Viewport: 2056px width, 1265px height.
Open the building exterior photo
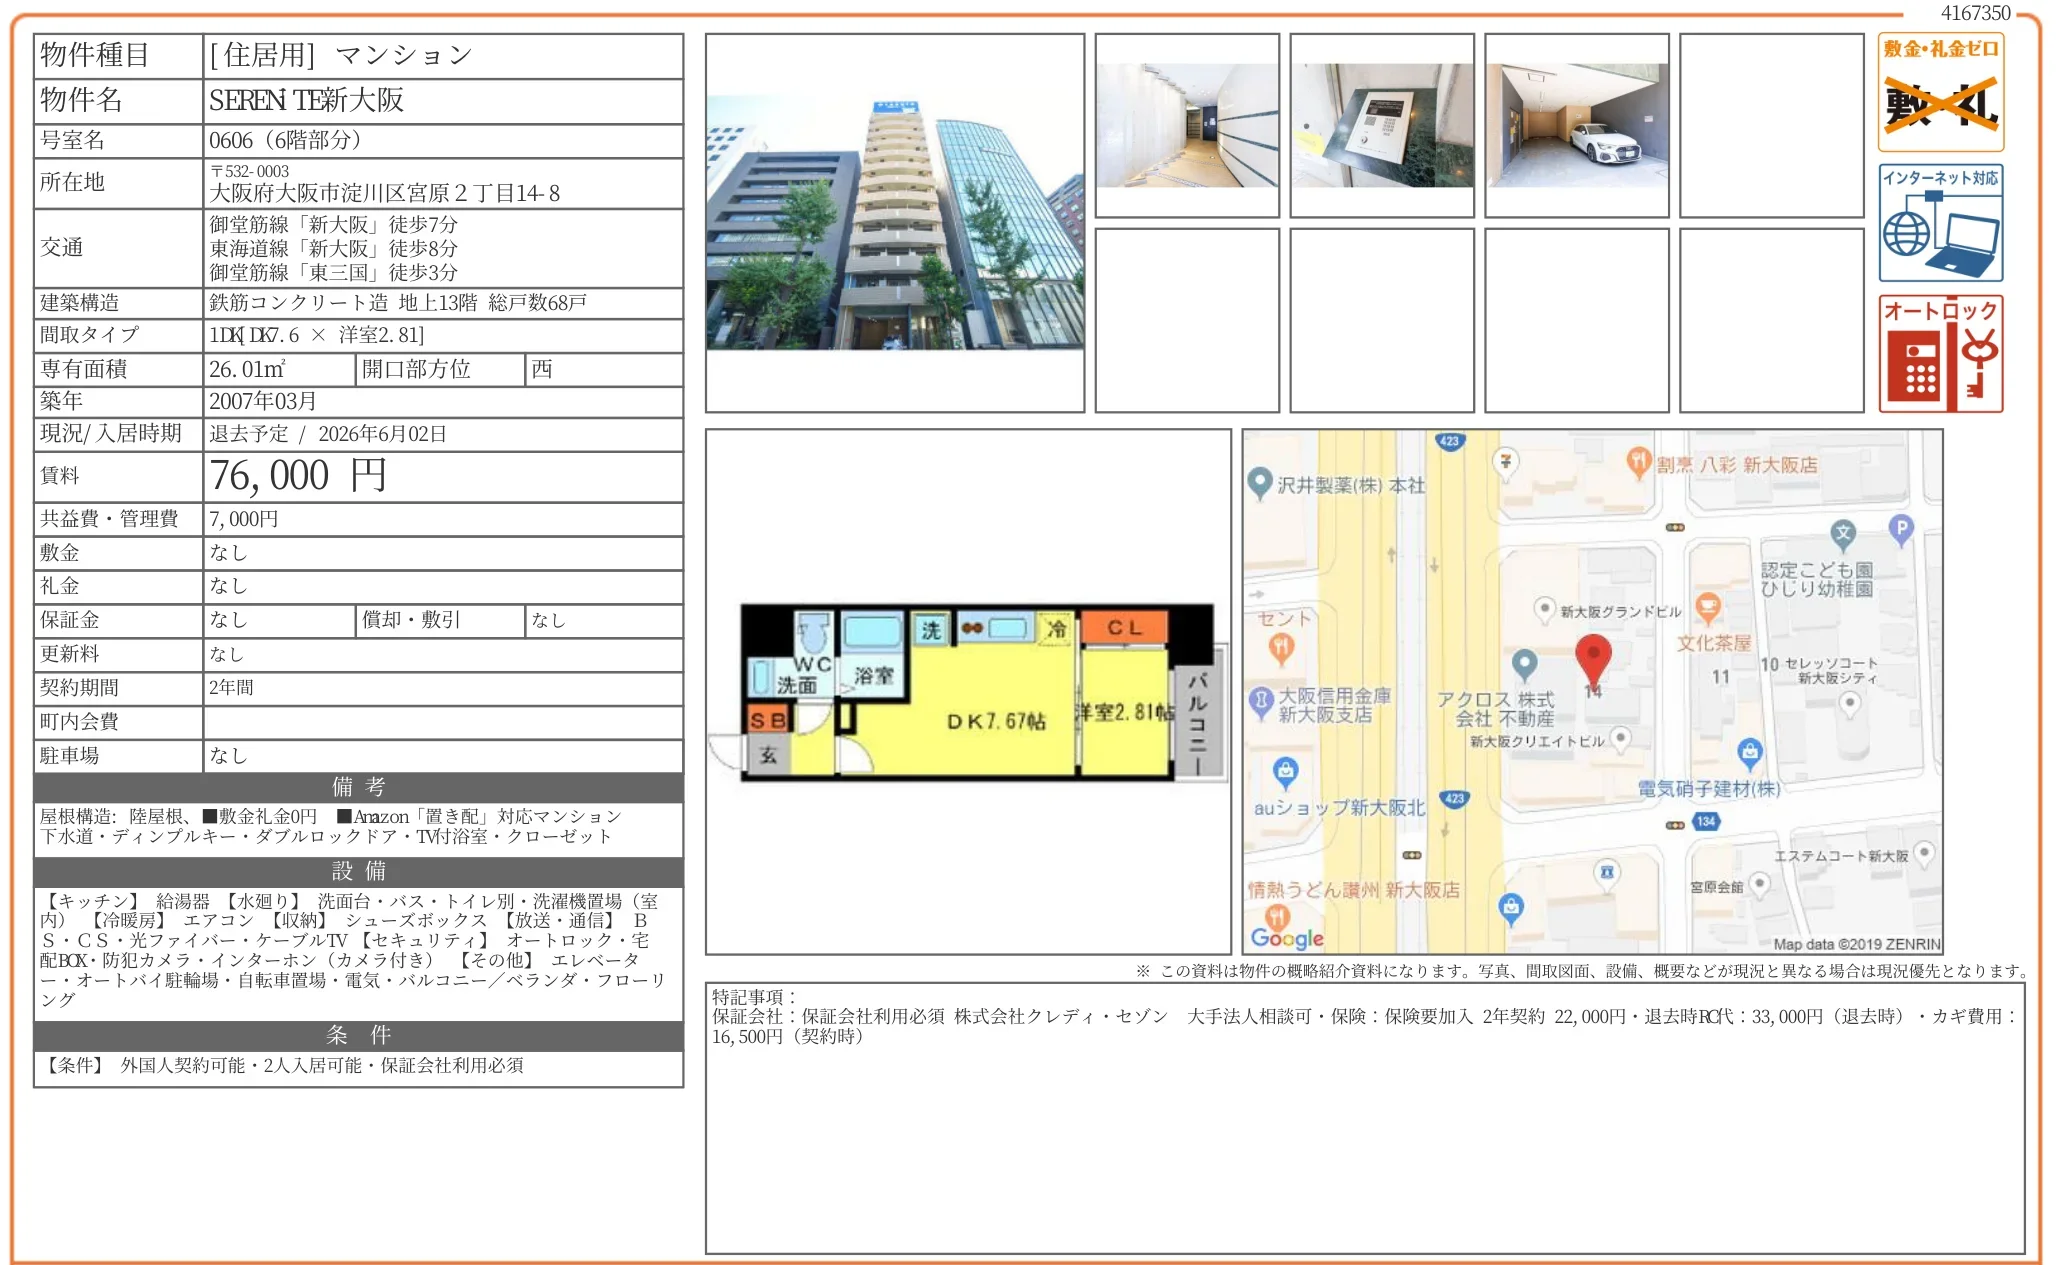(890, 220)
